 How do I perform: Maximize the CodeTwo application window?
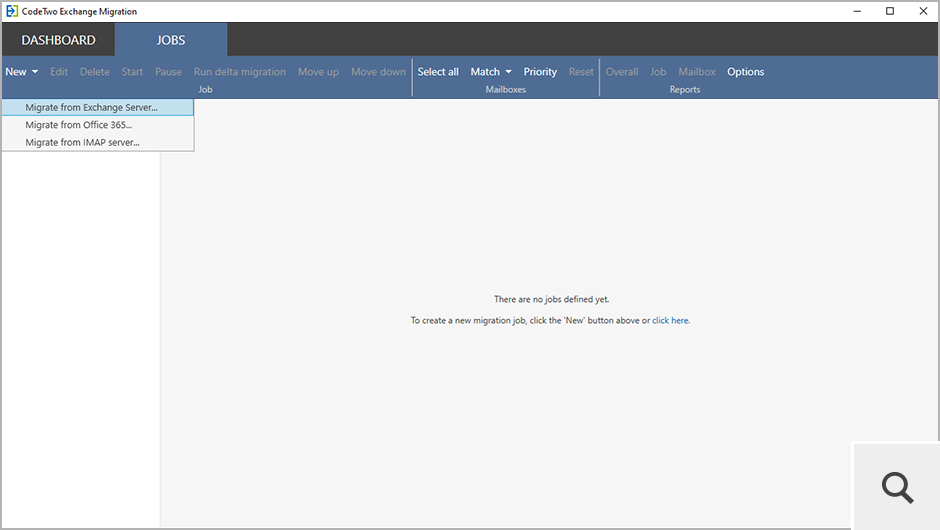pyautogui.click(x=890, y=11)
